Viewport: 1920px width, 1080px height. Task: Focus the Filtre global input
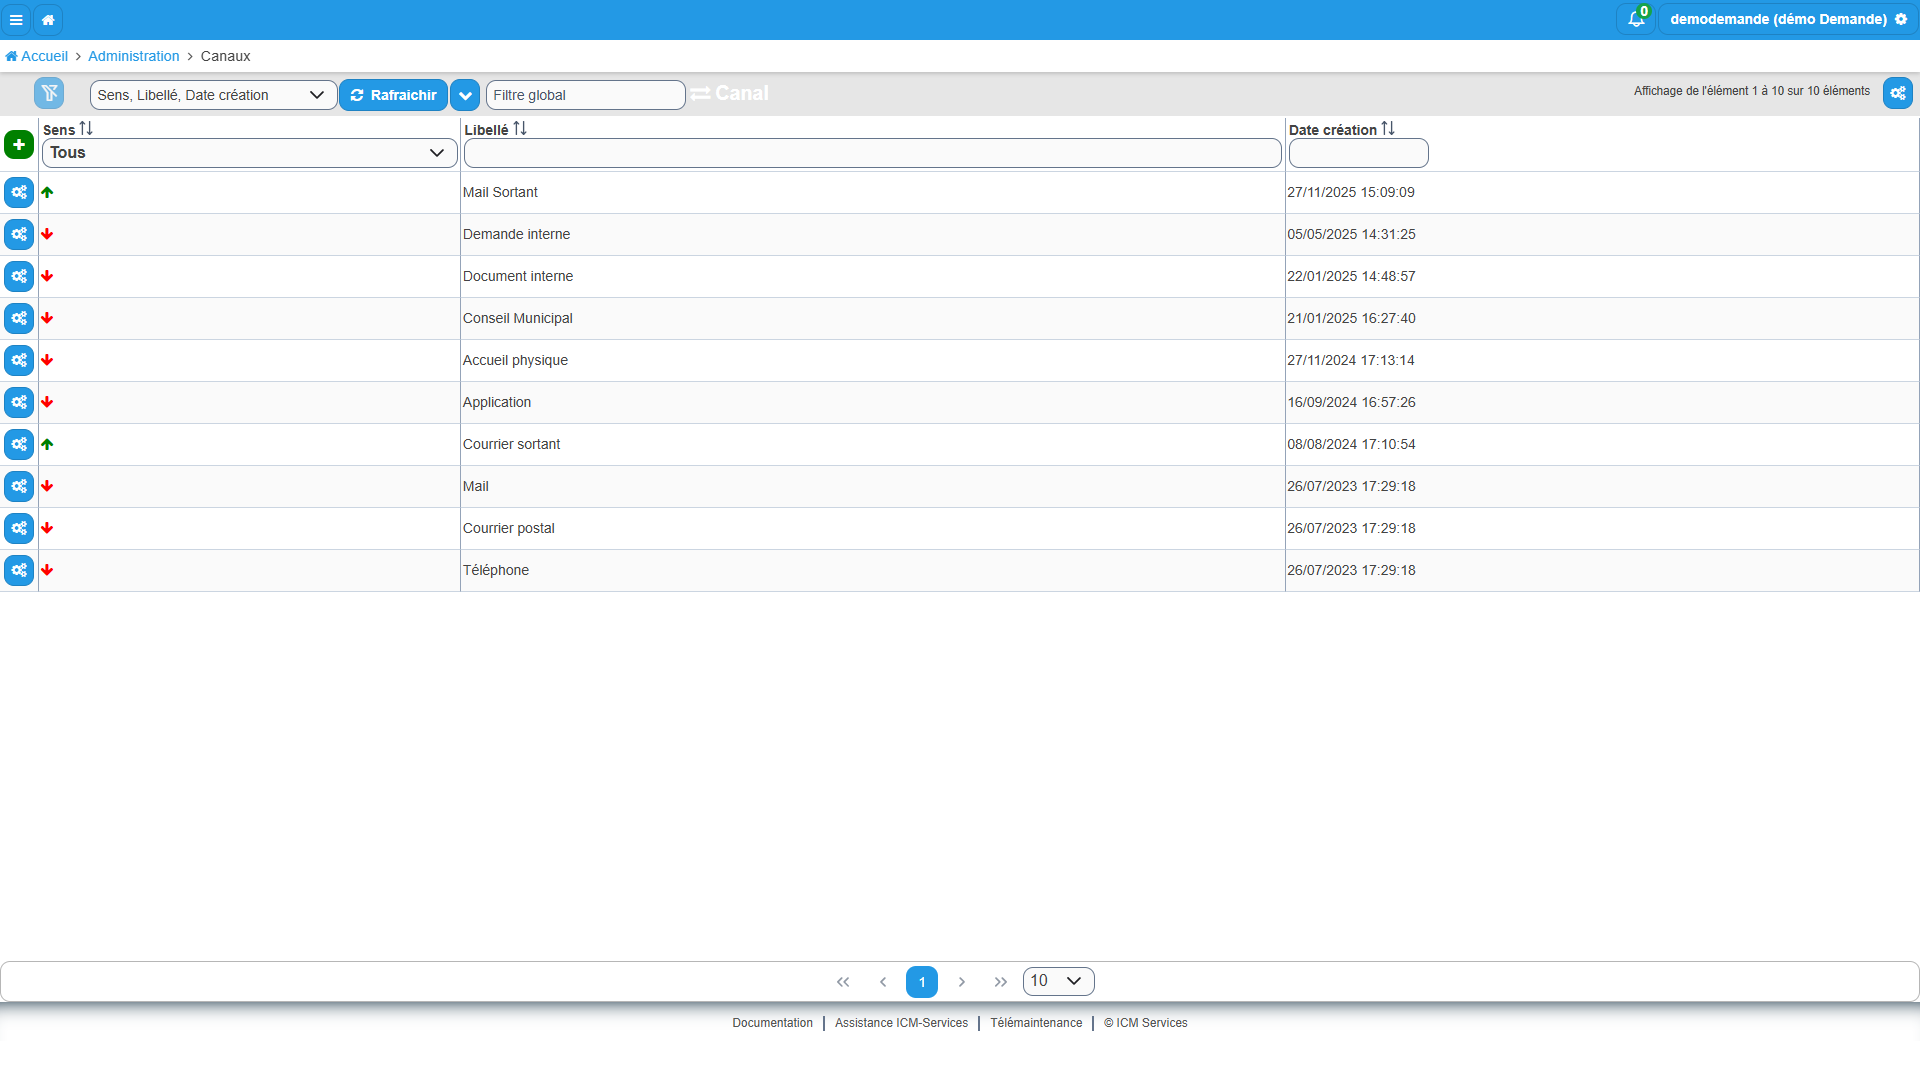pyautogui.click(x=585, y=95)
